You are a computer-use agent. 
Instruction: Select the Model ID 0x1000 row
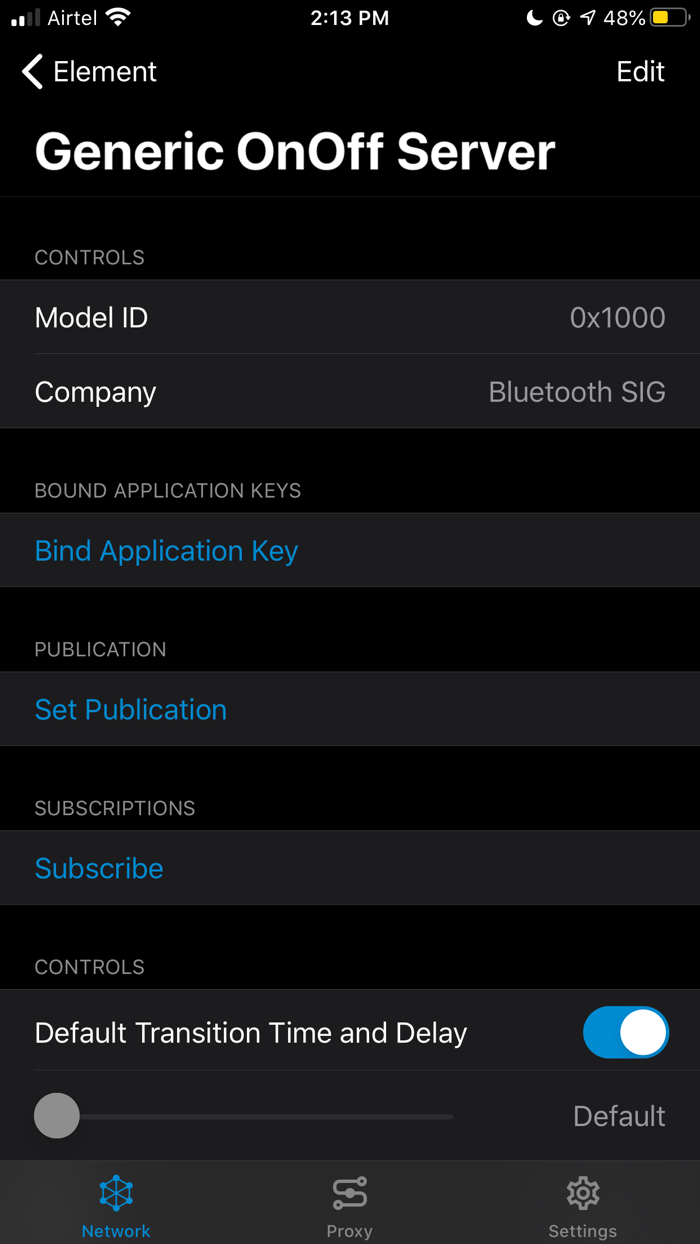(x=350, y=317)
